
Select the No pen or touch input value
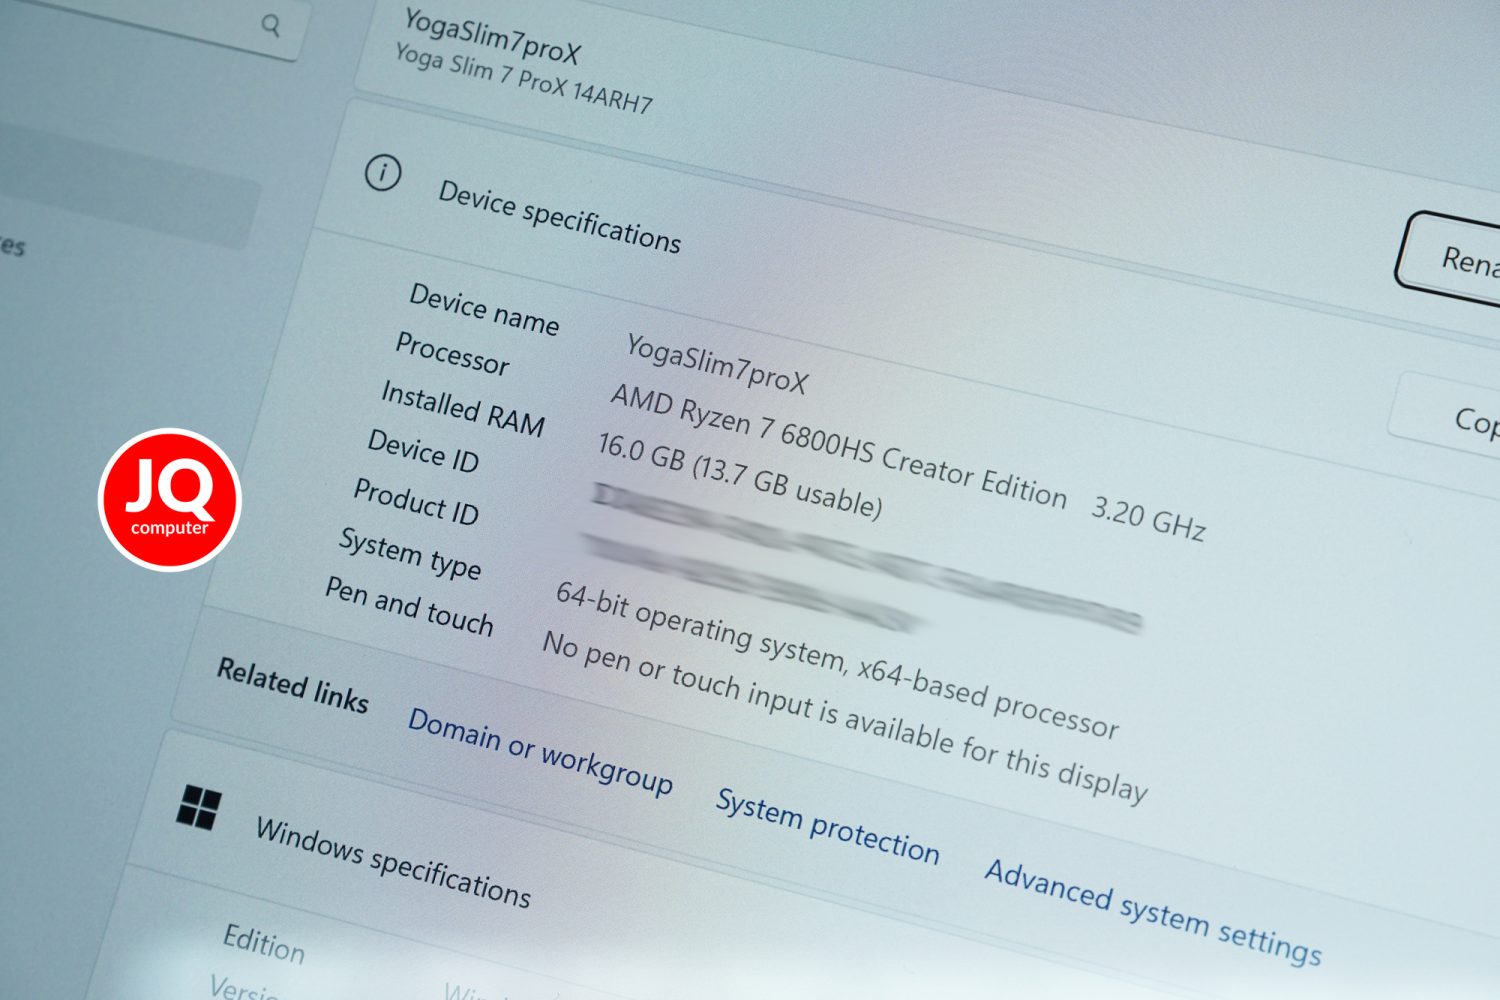tap(845, 716)
